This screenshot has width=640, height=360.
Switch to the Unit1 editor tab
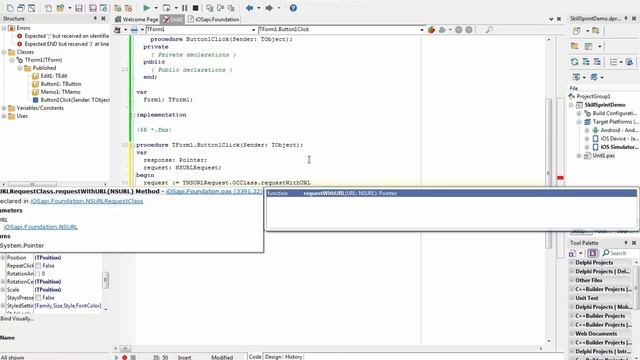click(173, 19)
